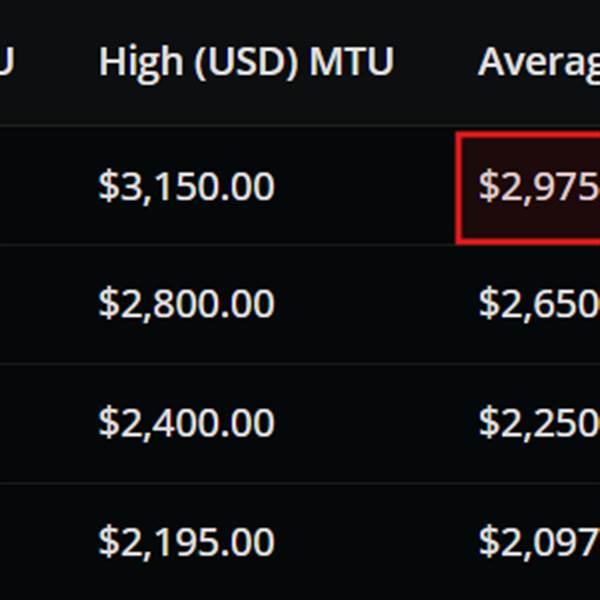Click the High (USD) MTU column header
Image resolution: width=600 pixels, height=600 pixels.
[x=246, y=62]
